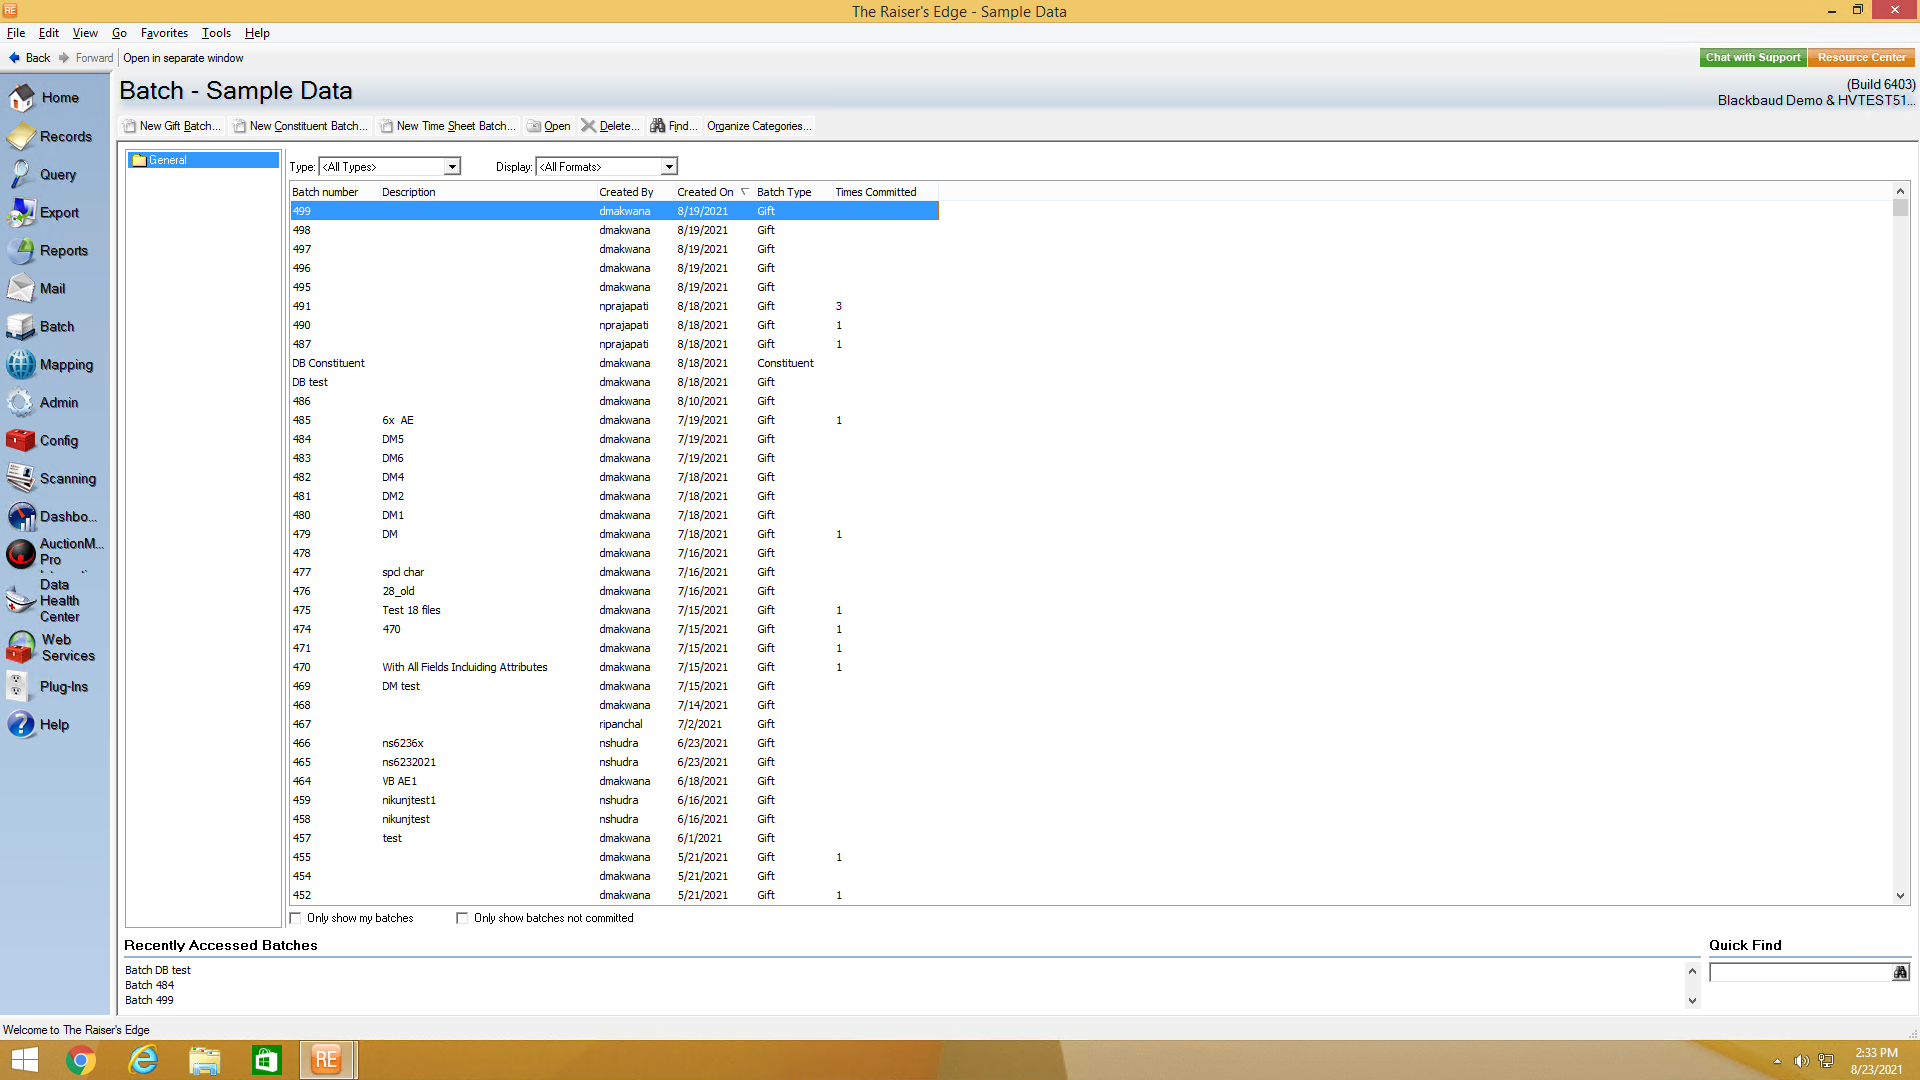Launch Scanning from the sidebar
Viewport: 1920px width, 1080px height.
[x=22, y=479]
